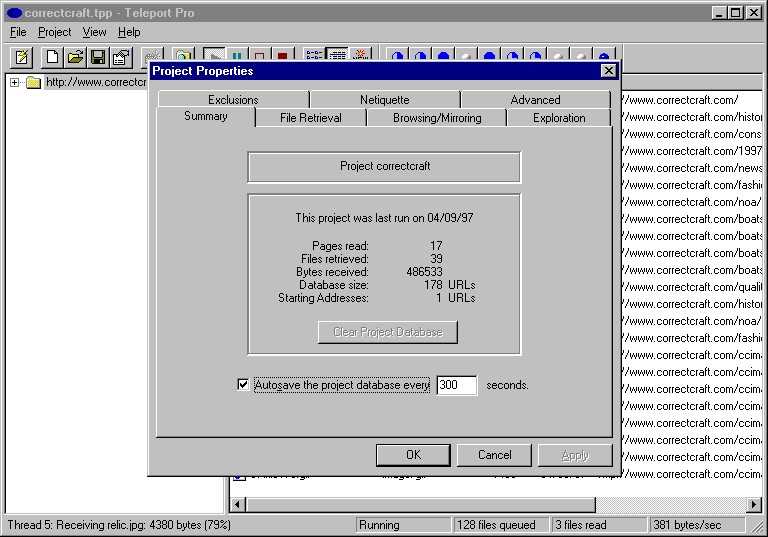This screenshot has width=768, height=537.
Task: Click the Apply button
Action: click(x=575, y=455)
